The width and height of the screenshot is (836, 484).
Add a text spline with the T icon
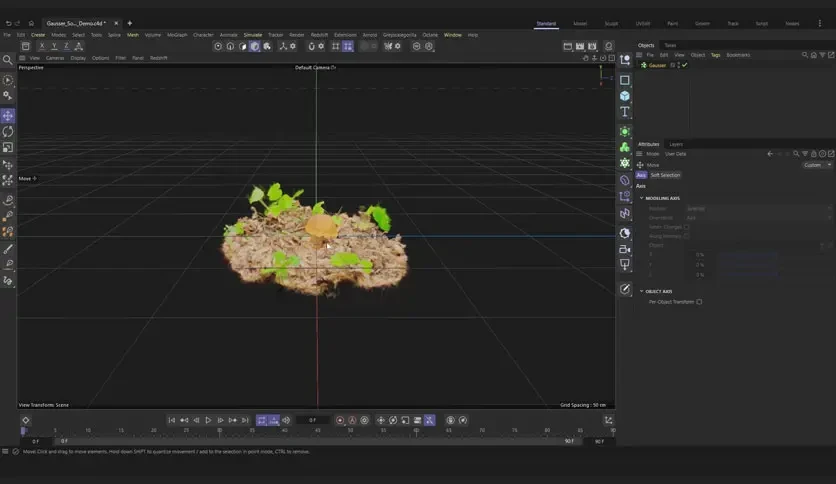[625, 112]
